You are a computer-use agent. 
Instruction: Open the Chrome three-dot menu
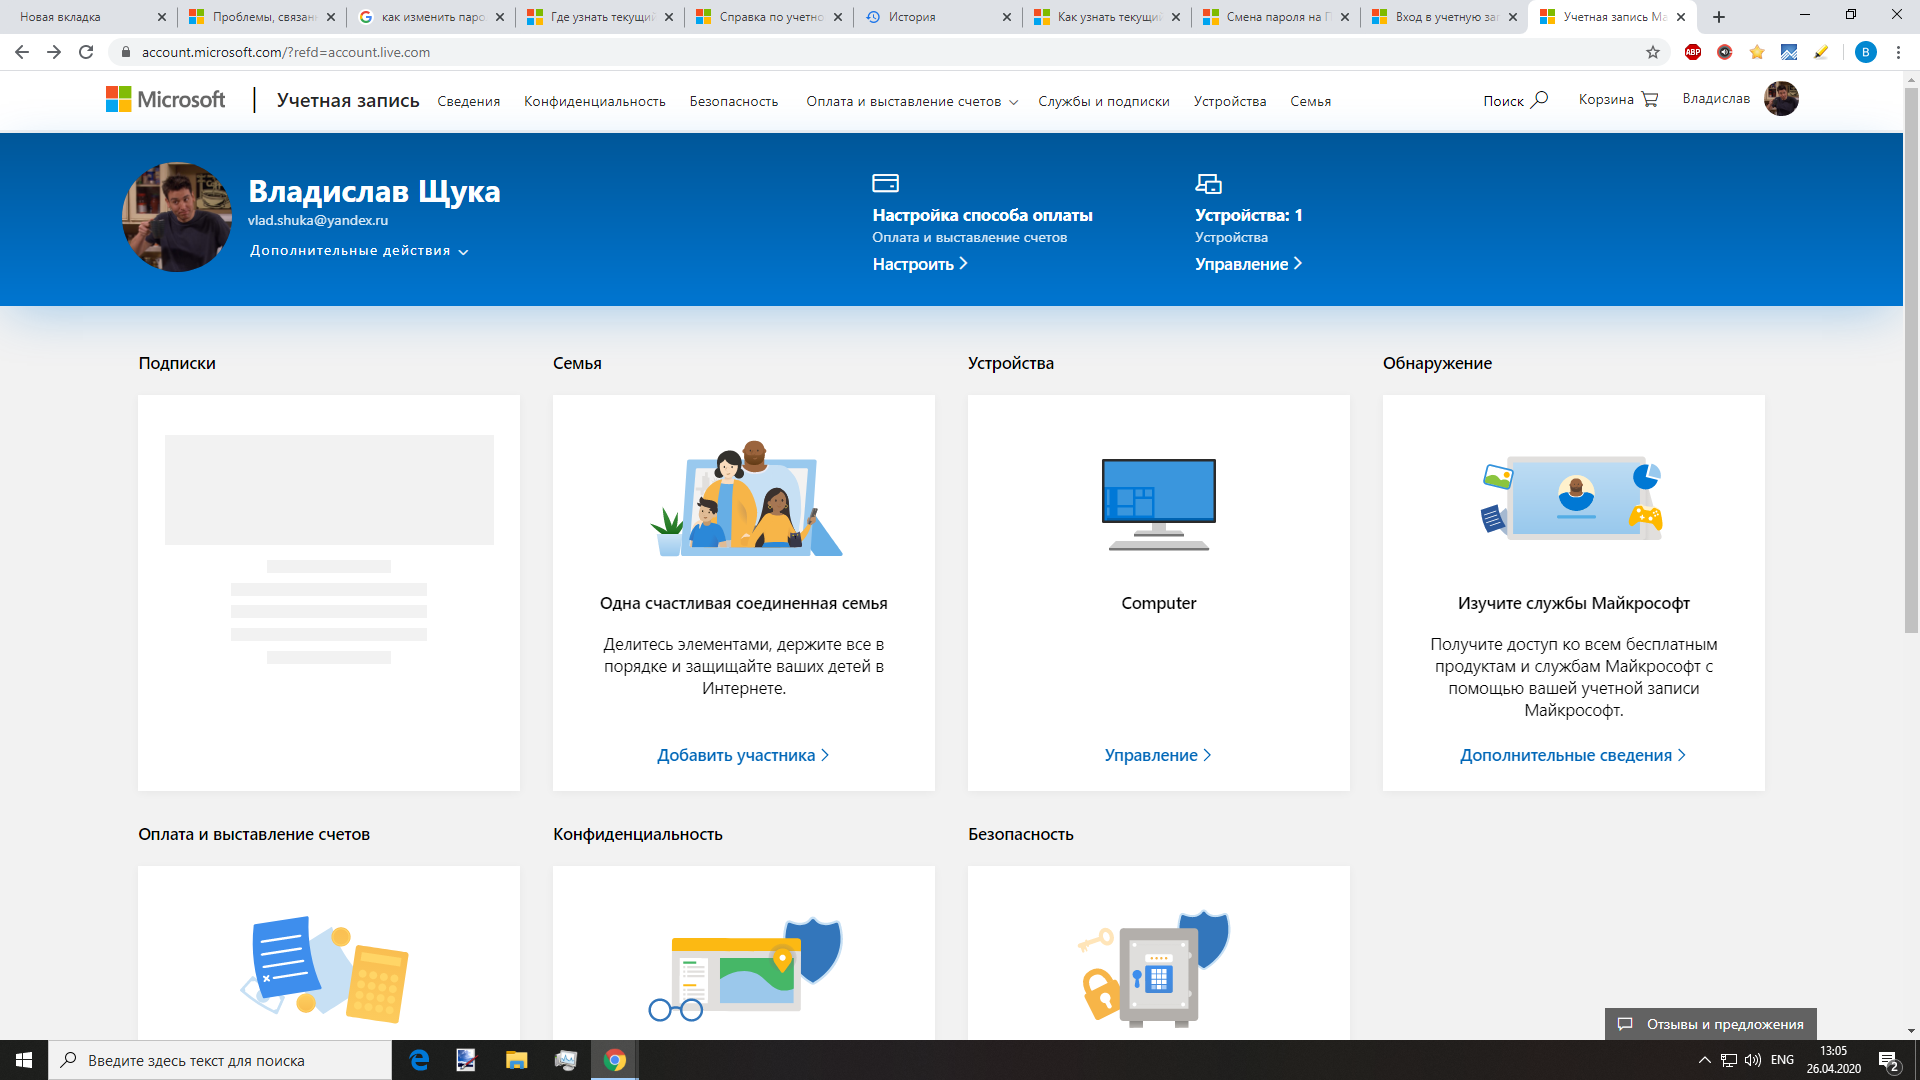(x=1898, y=52)
